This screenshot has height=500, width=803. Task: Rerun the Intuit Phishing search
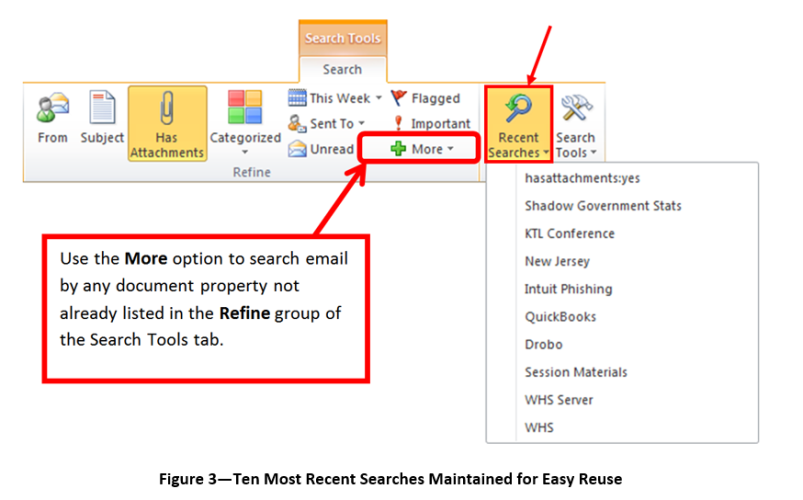[568, 289]
